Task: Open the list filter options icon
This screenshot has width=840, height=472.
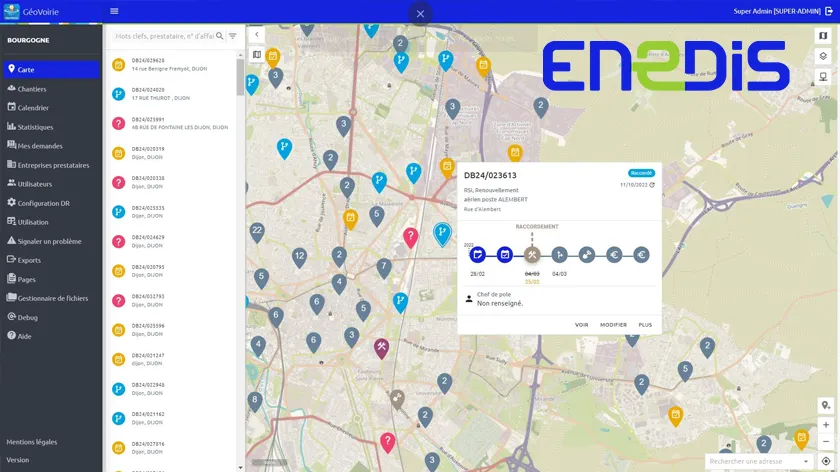Action: [x=232, y=36]
